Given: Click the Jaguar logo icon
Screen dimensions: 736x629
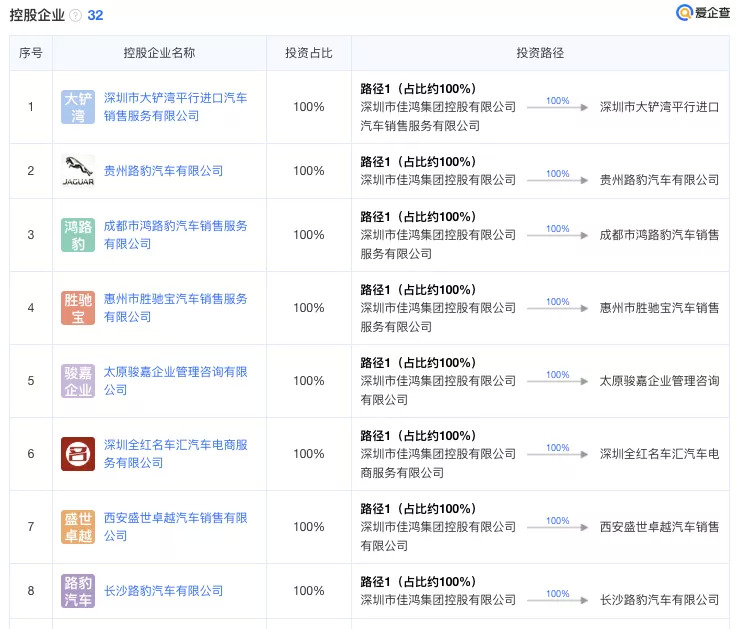Looking at the screenshot, I should coord(78,171).
